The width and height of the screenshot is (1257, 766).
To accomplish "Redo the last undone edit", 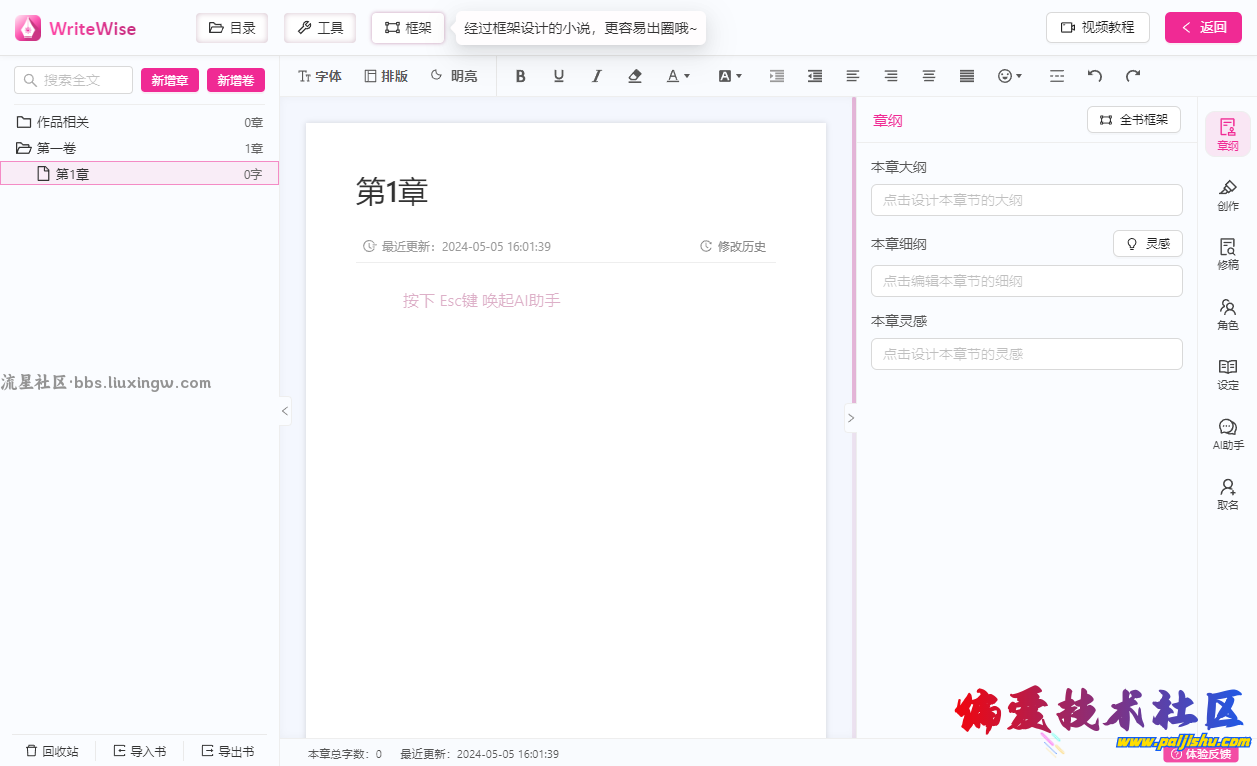I will point(1133,76).
